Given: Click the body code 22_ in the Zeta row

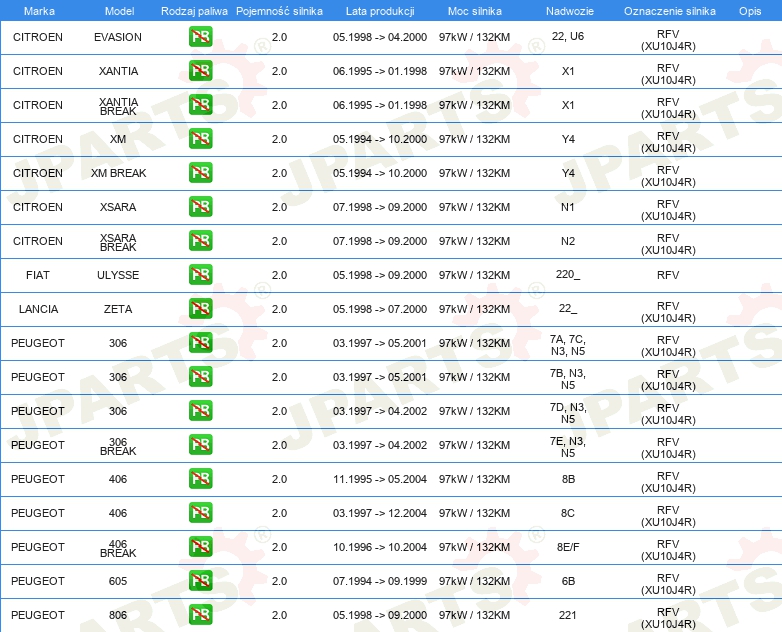Looking at the screenshot, I should [568, 308].
